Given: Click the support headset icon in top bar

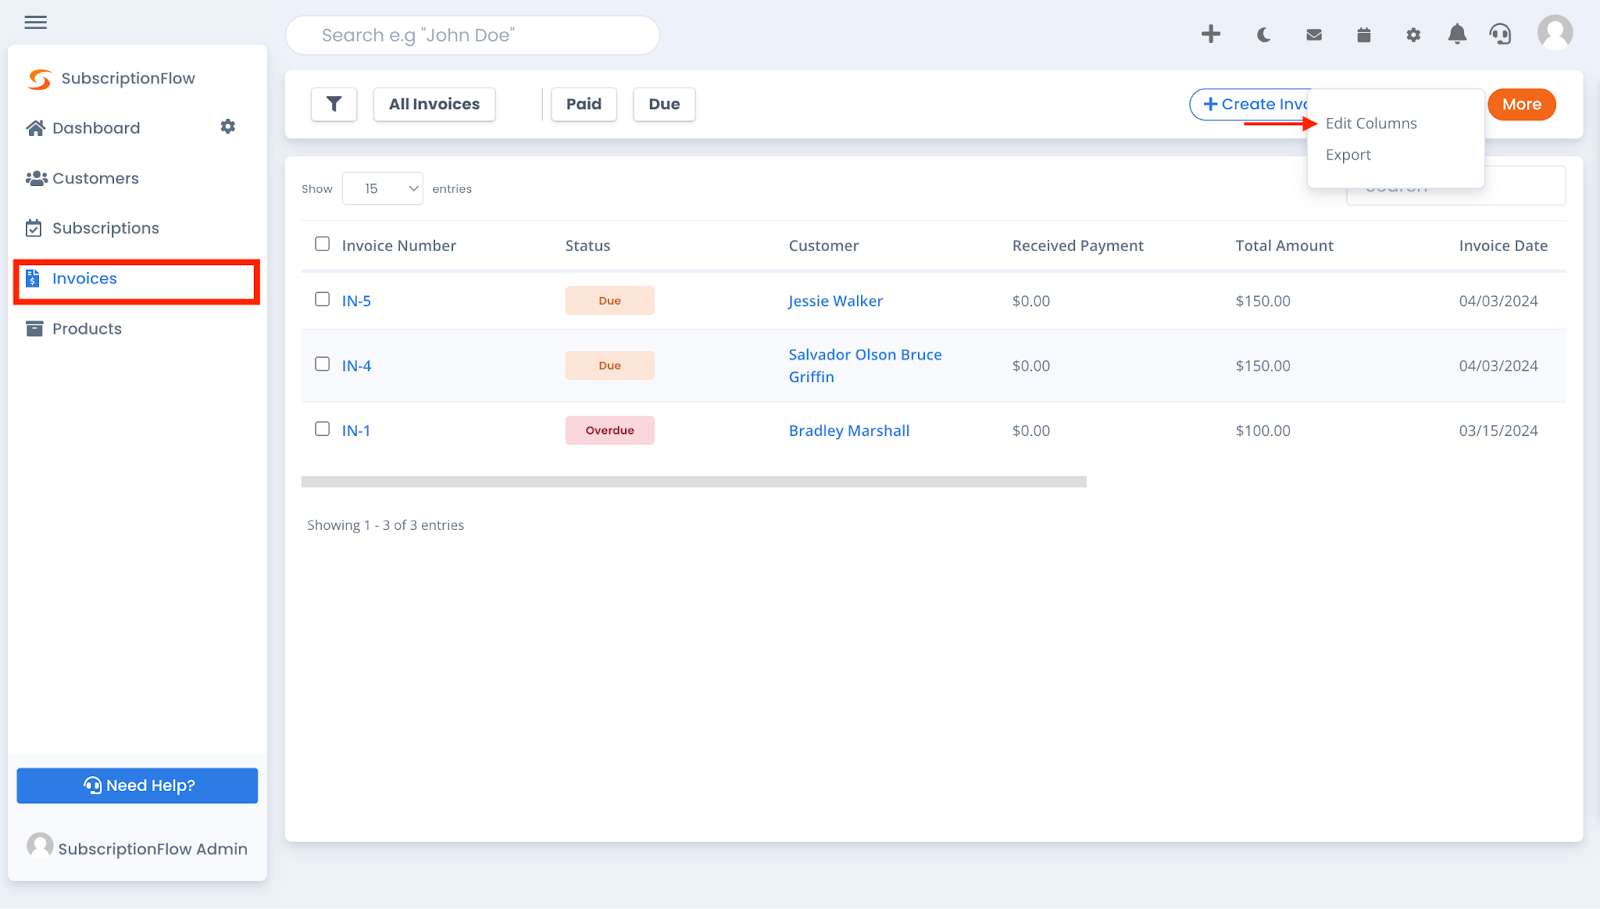Looking at the screenshot, I should click(x=1500, y=34).
